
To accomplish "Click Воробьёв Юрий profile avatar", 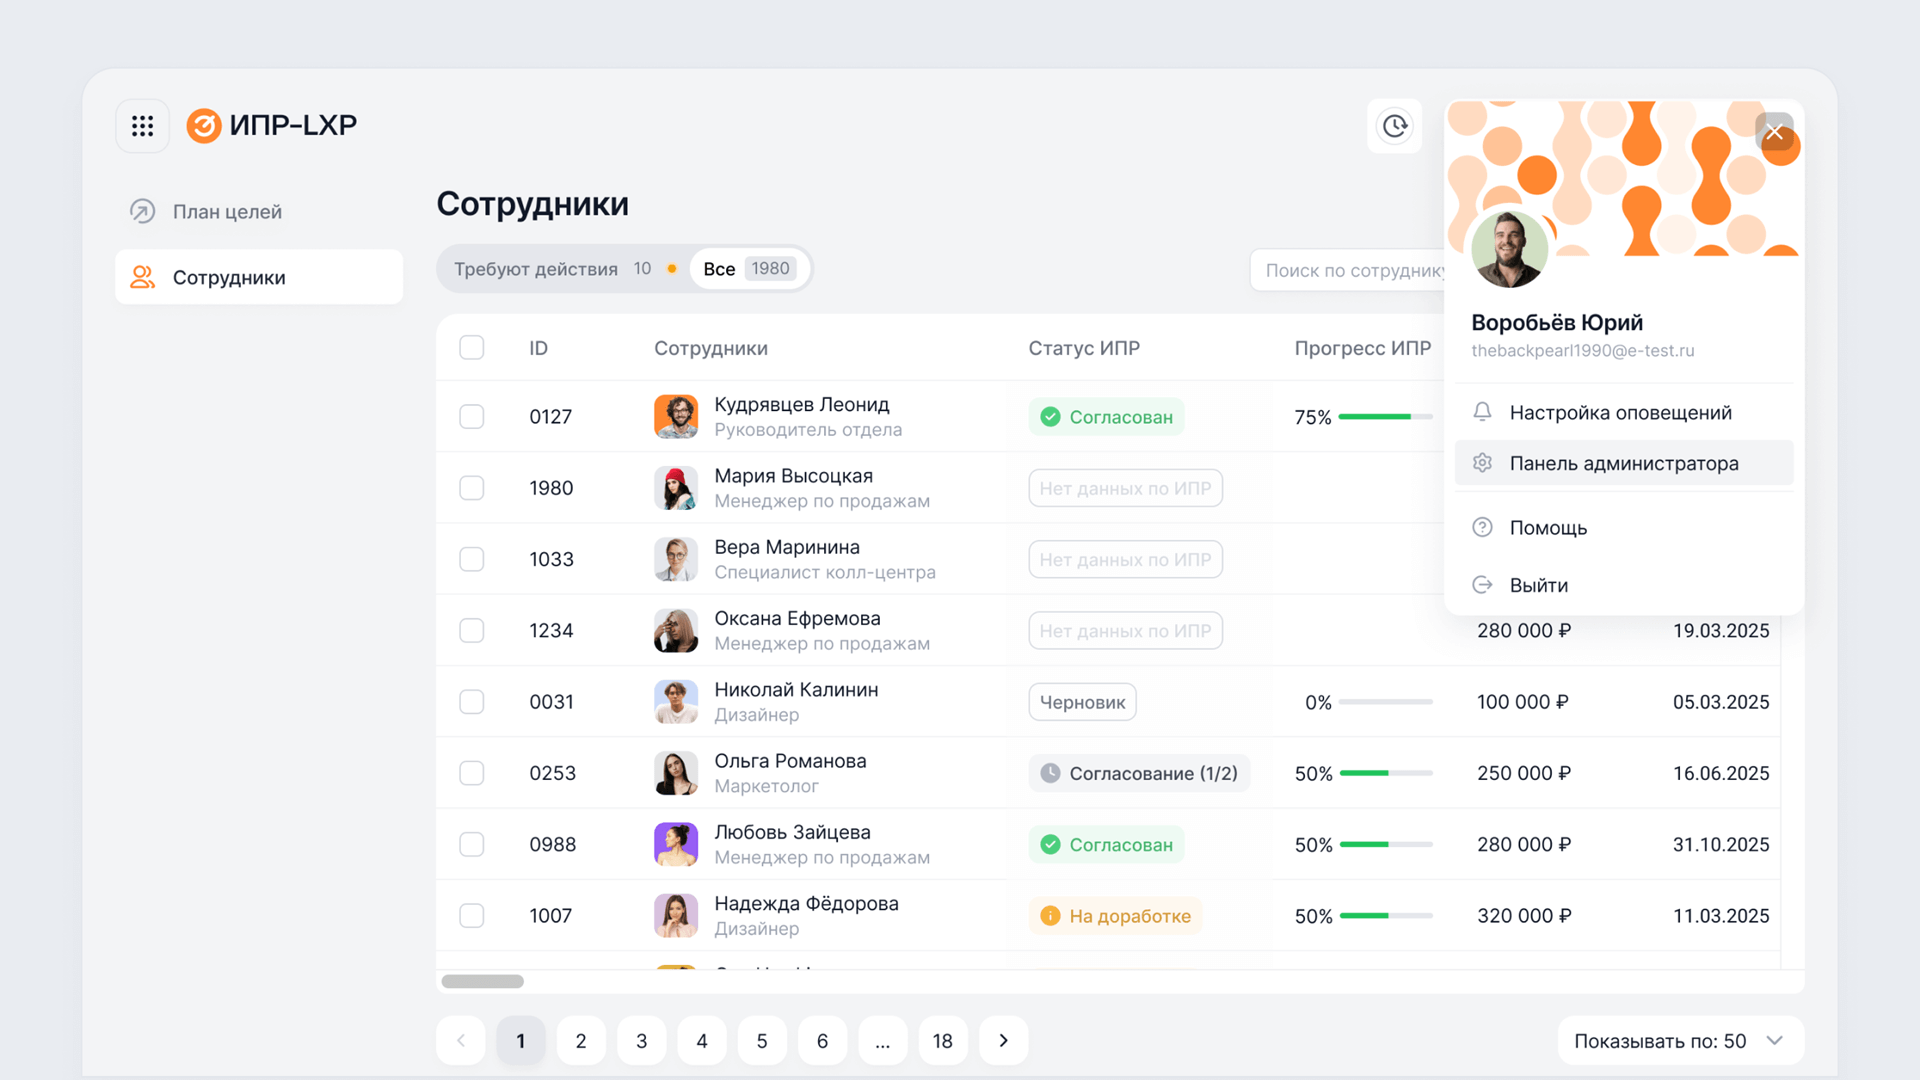I will (1509, 249).
